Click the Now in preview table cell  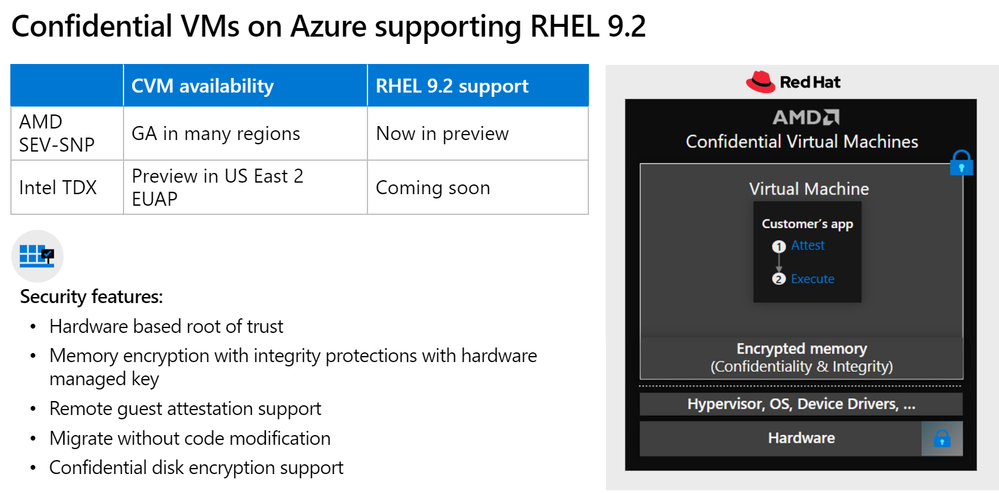[x=442, y=133]
